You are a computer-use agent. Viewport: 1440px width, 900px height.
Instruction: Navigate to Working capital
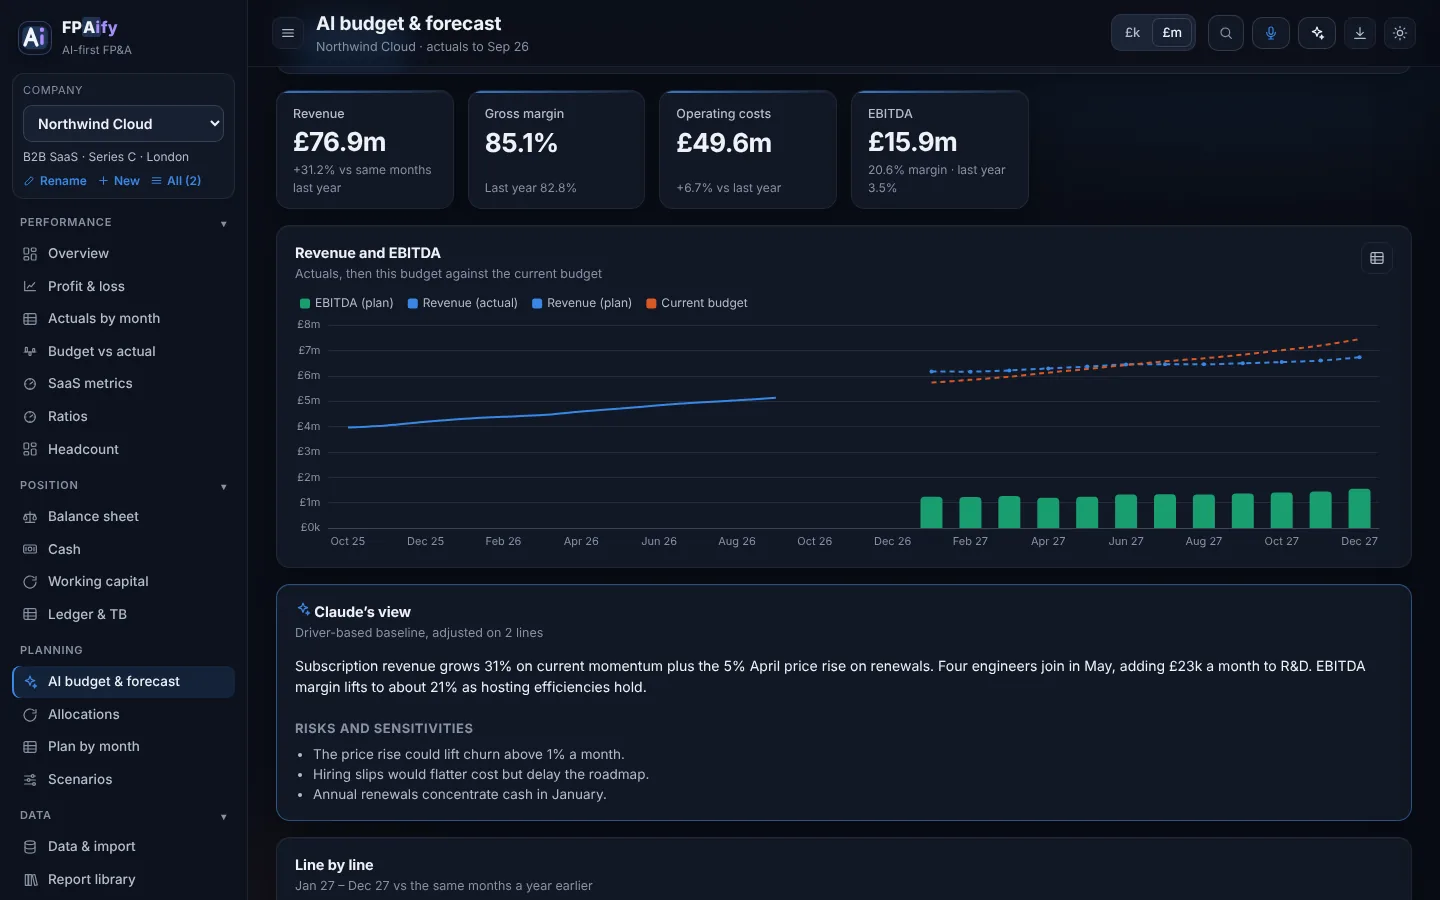coord(124,582)
